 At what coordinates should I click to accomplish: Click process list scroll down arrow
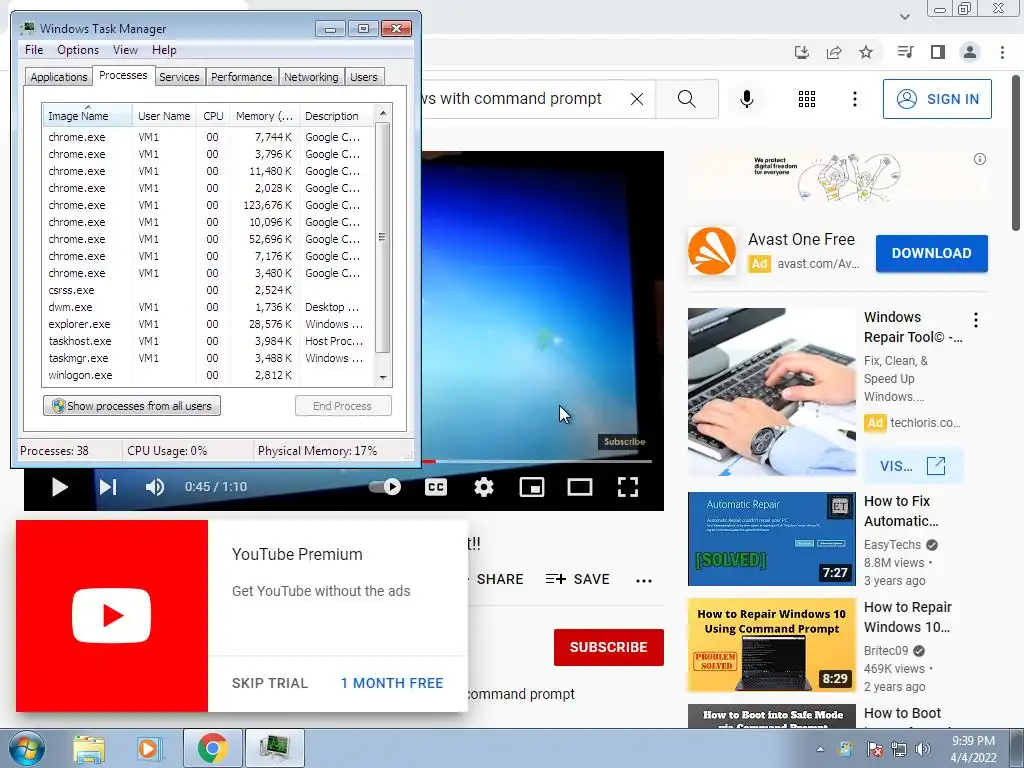coord(383,377)
